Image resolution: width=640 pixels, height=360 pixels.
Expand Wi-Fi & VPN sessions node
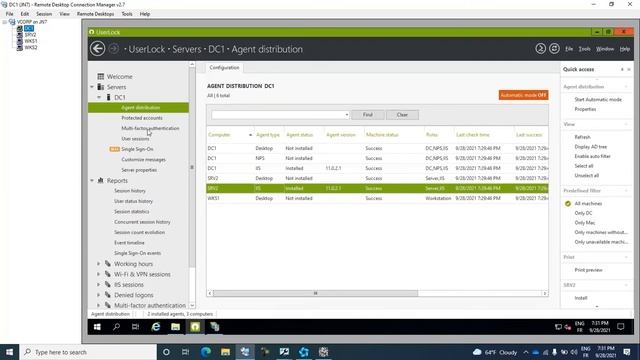98,274
